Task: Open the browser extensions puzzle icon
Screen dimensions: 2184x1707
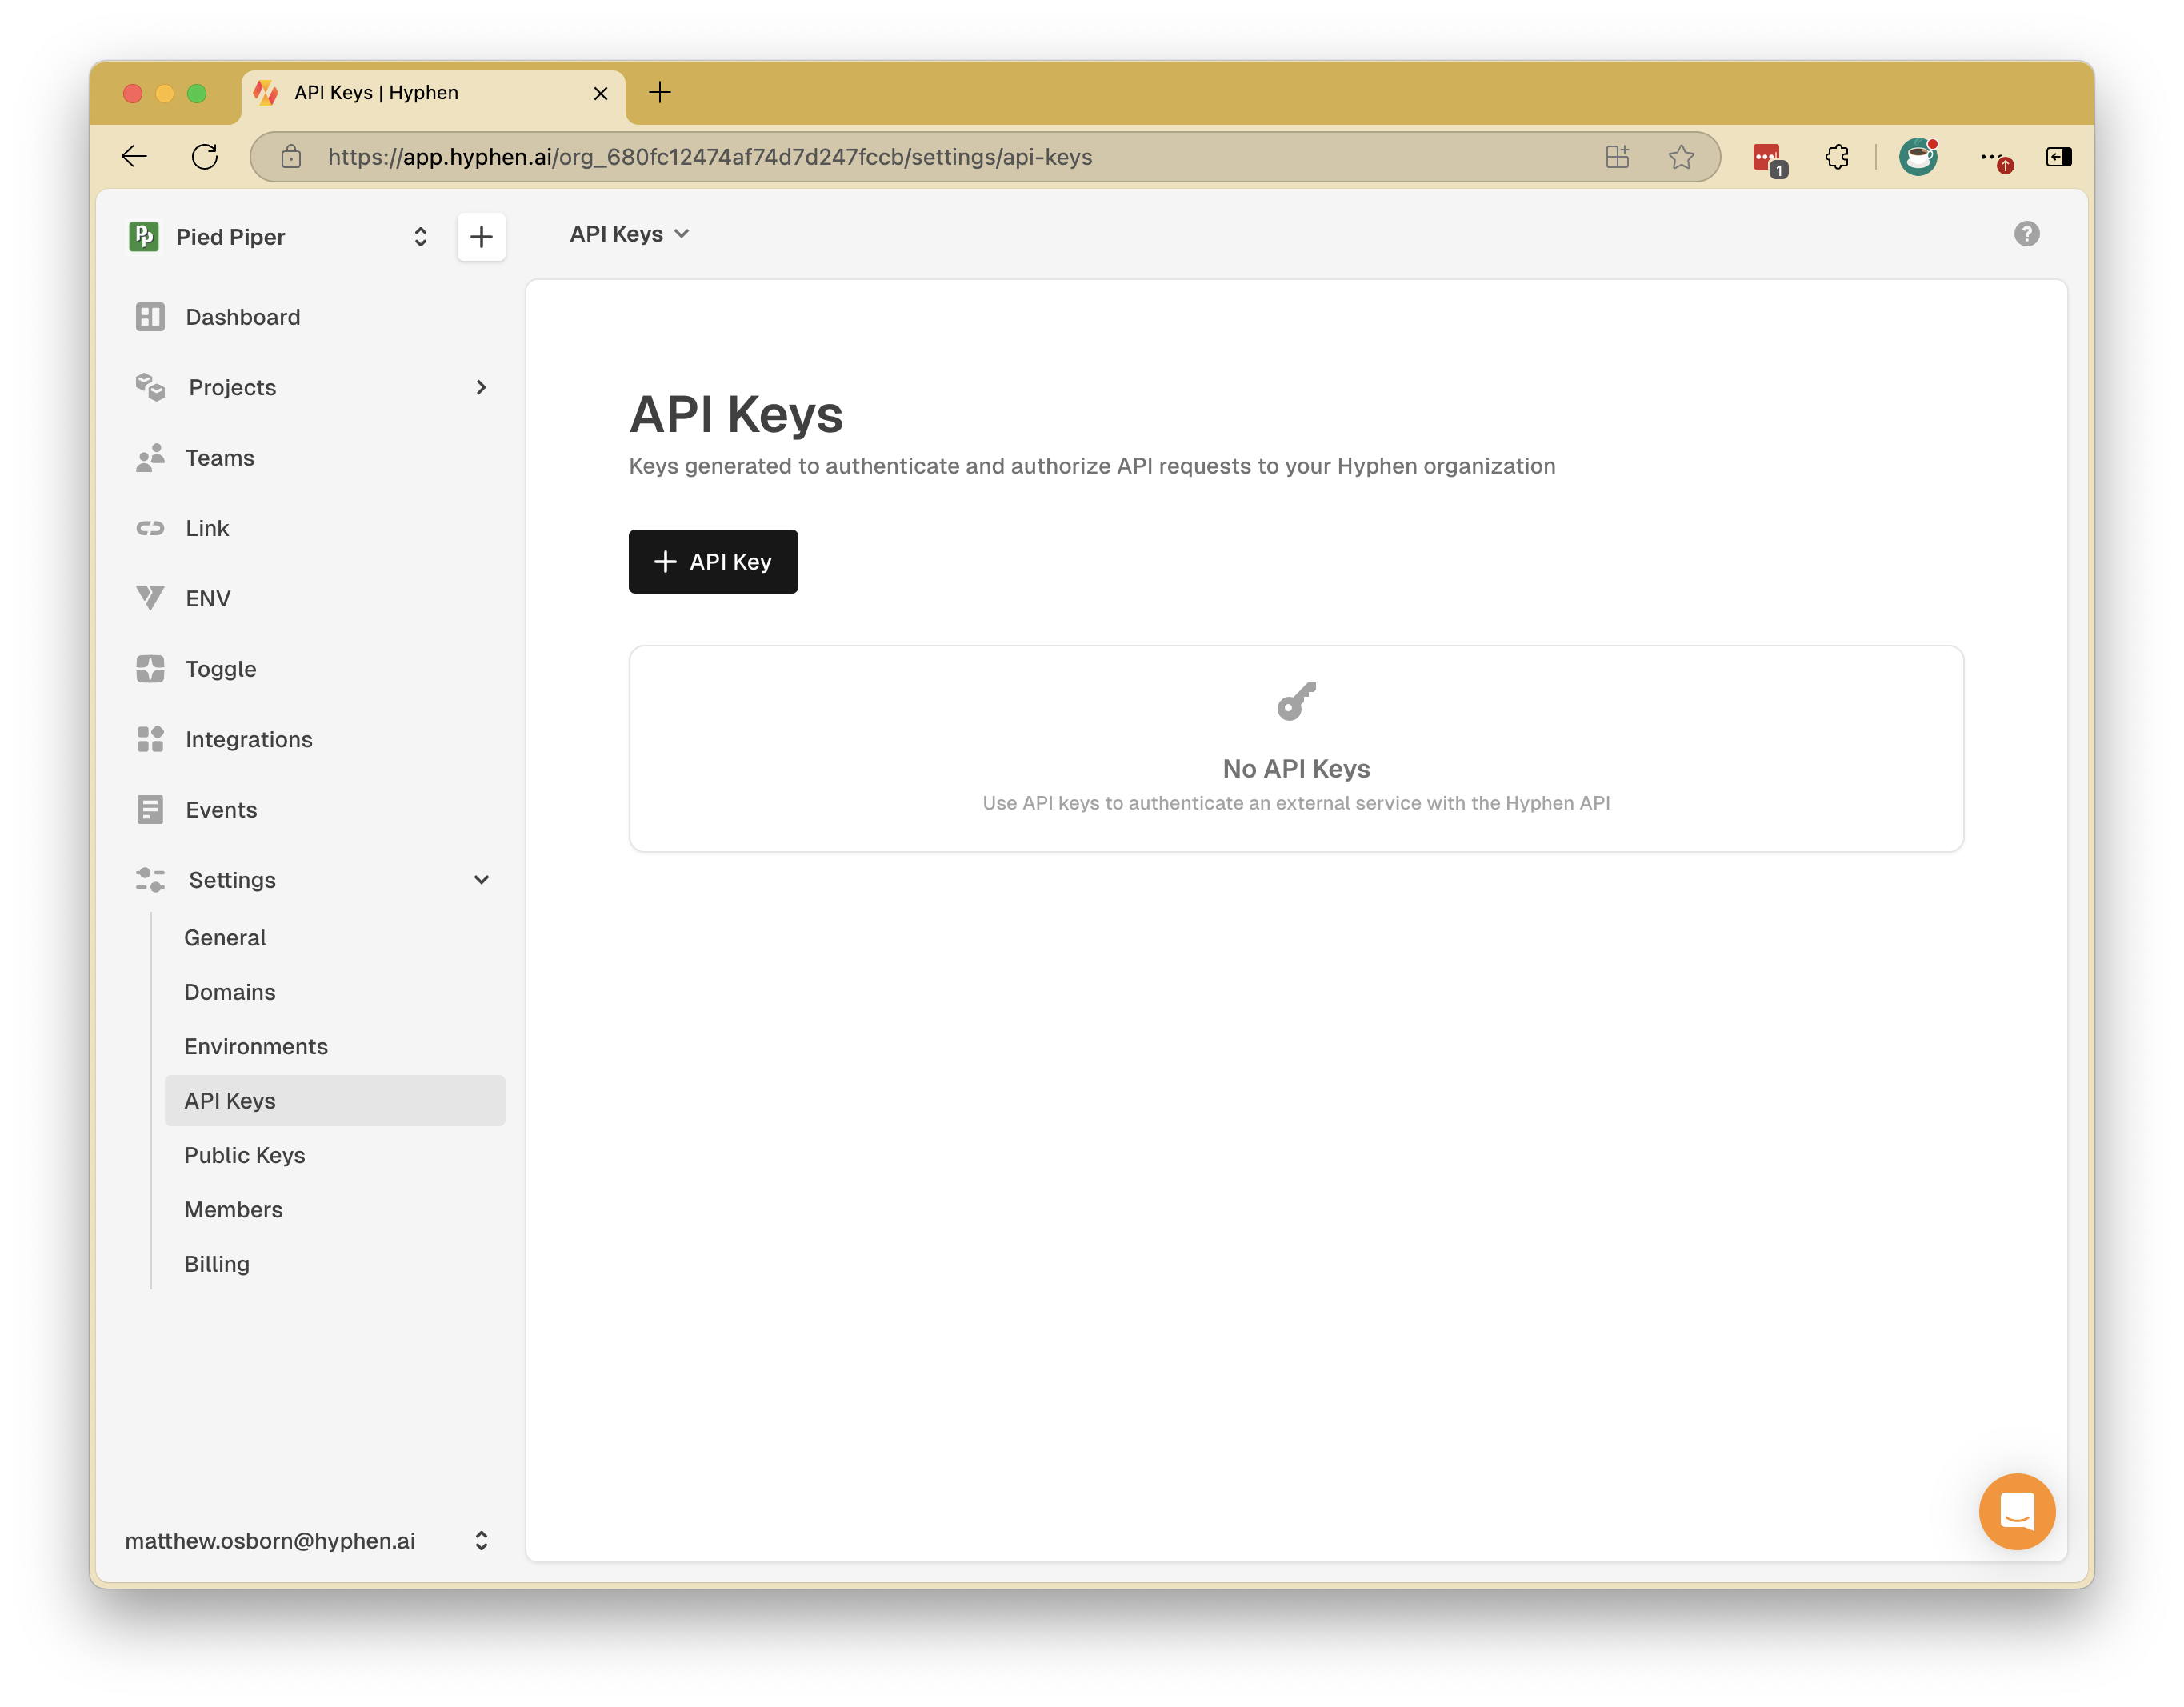Action: pyautogui.click(x=1836, y=156)
